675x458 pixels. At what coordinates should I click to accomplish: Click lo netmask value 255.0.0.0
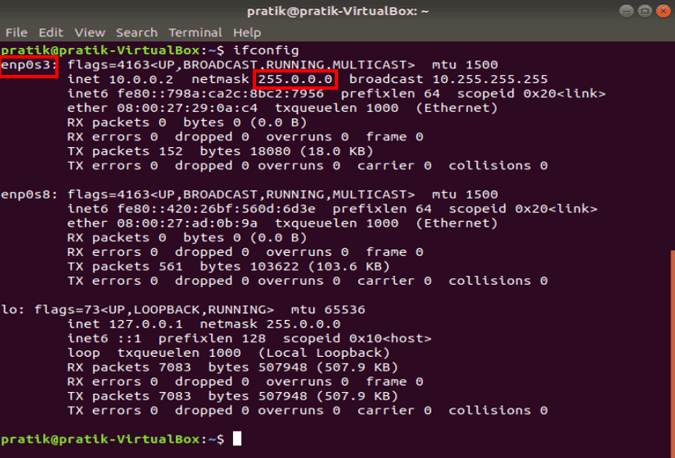click(303, 324)
